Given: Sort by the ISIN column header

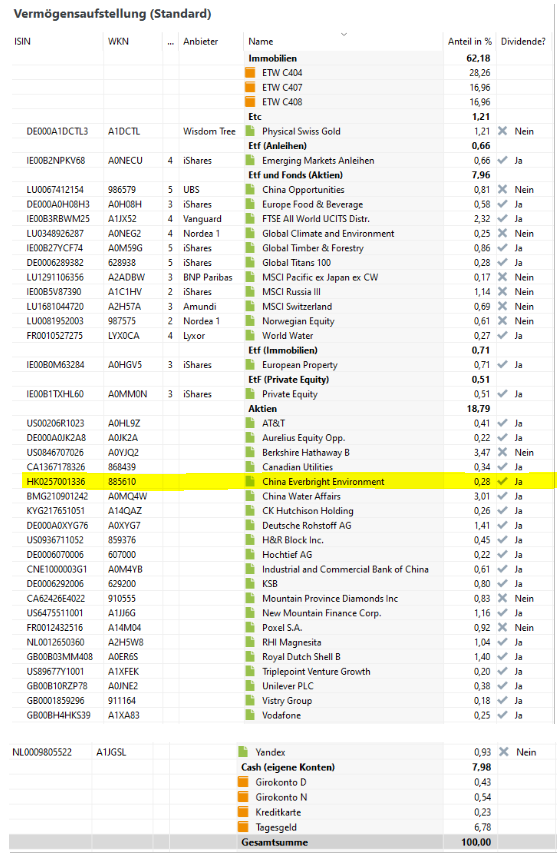Looking at the screenshot, I should click(22, 41).
